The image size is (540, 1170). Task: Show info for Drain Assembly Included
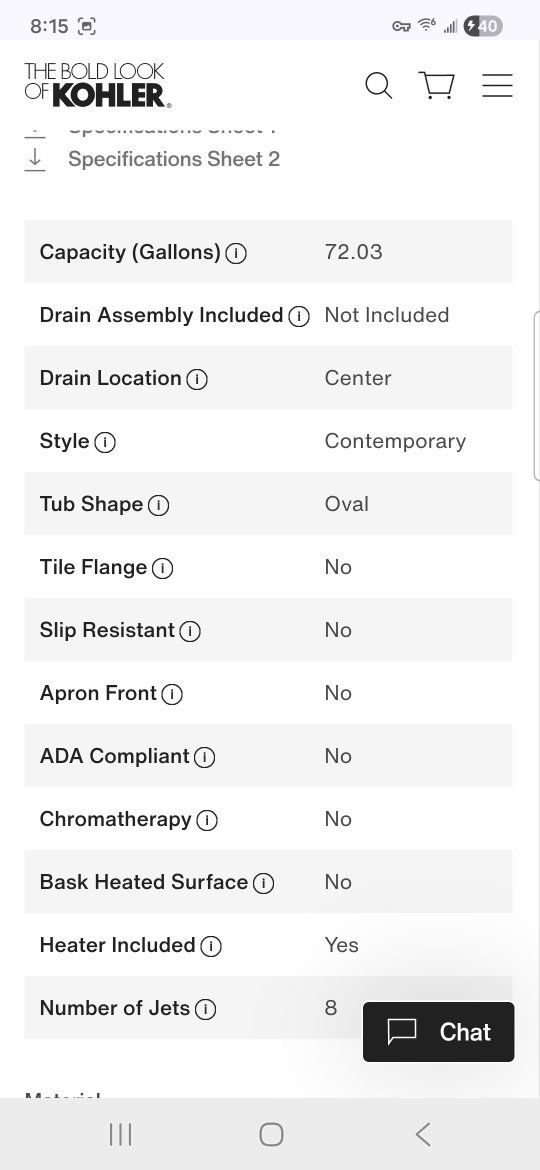299,316
